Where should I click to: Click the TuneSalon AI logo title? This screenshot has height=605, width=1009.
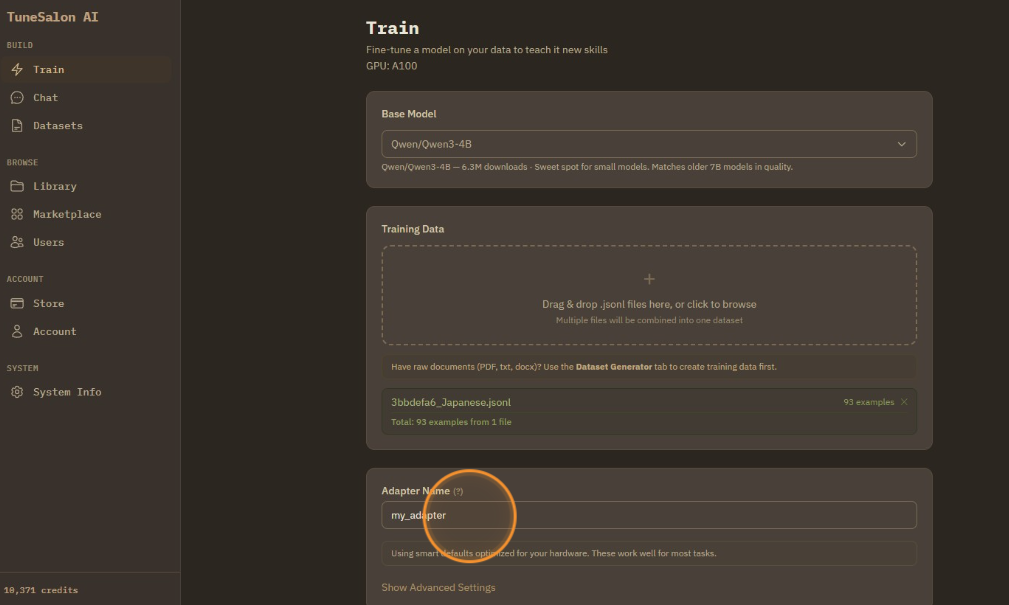click(53, 17)
